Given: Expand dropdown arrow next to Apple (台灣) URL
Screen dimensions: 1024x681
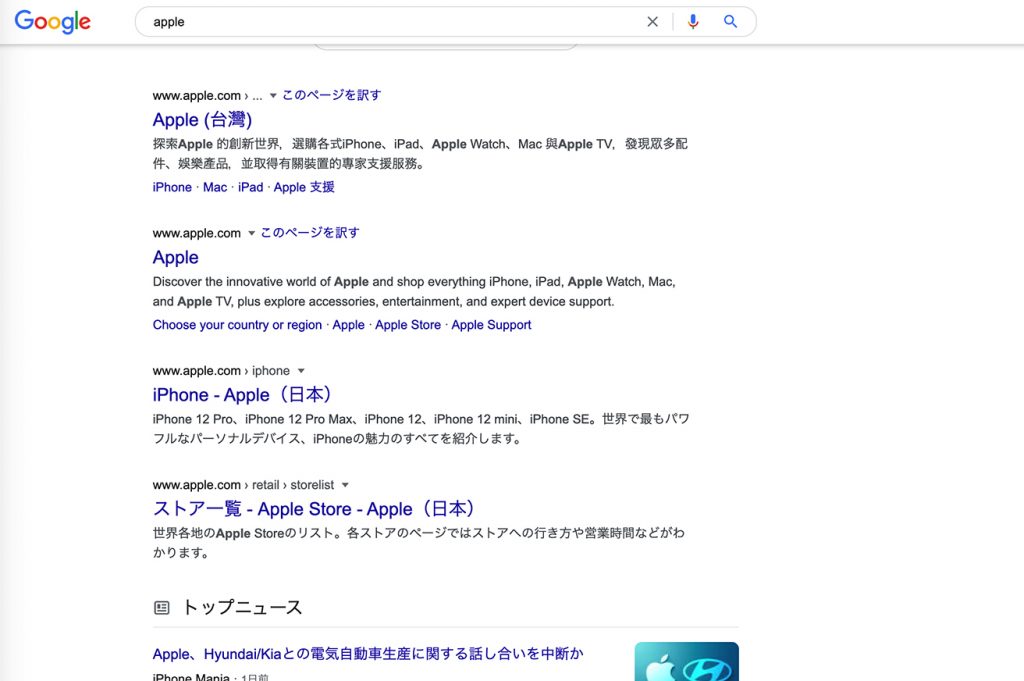Looking at the screenshot, I should pos(273,95).
